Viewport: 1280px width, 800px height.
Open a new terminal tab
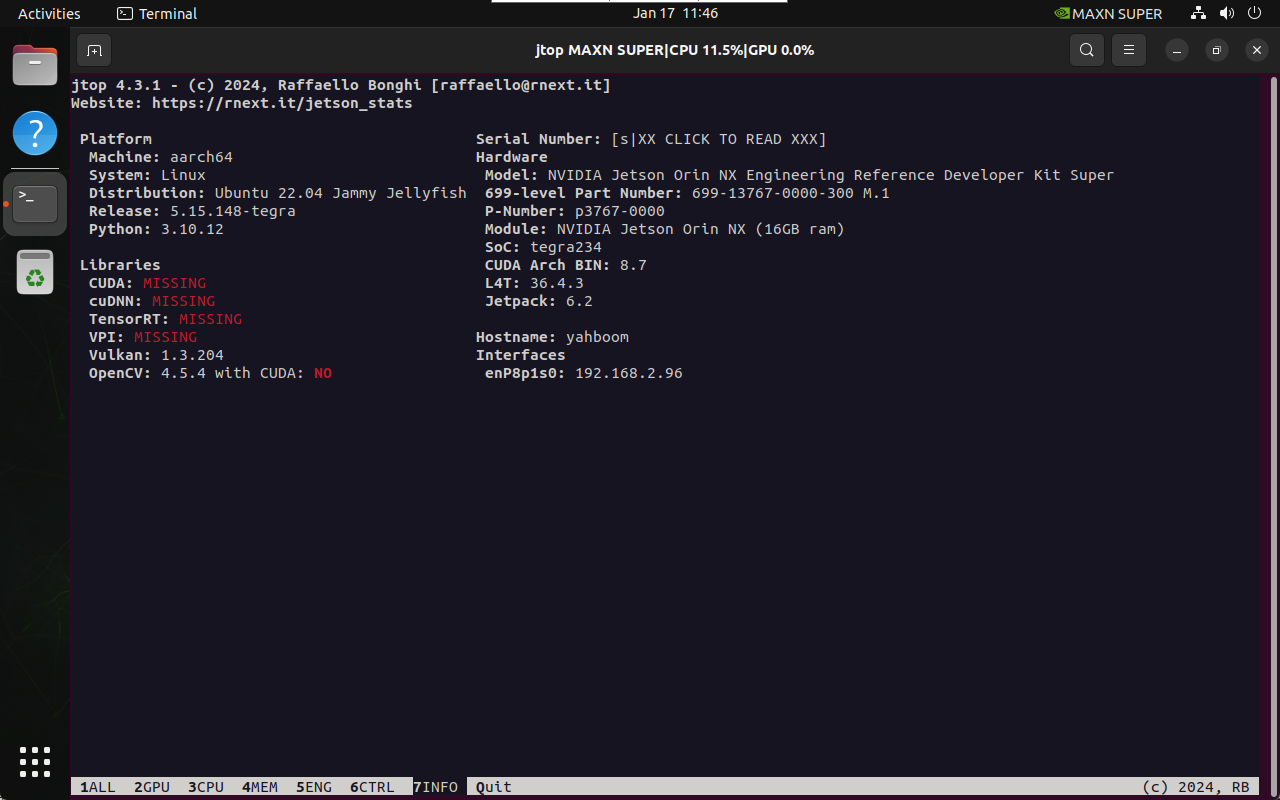pyautogui.click(x=94, y=50)
